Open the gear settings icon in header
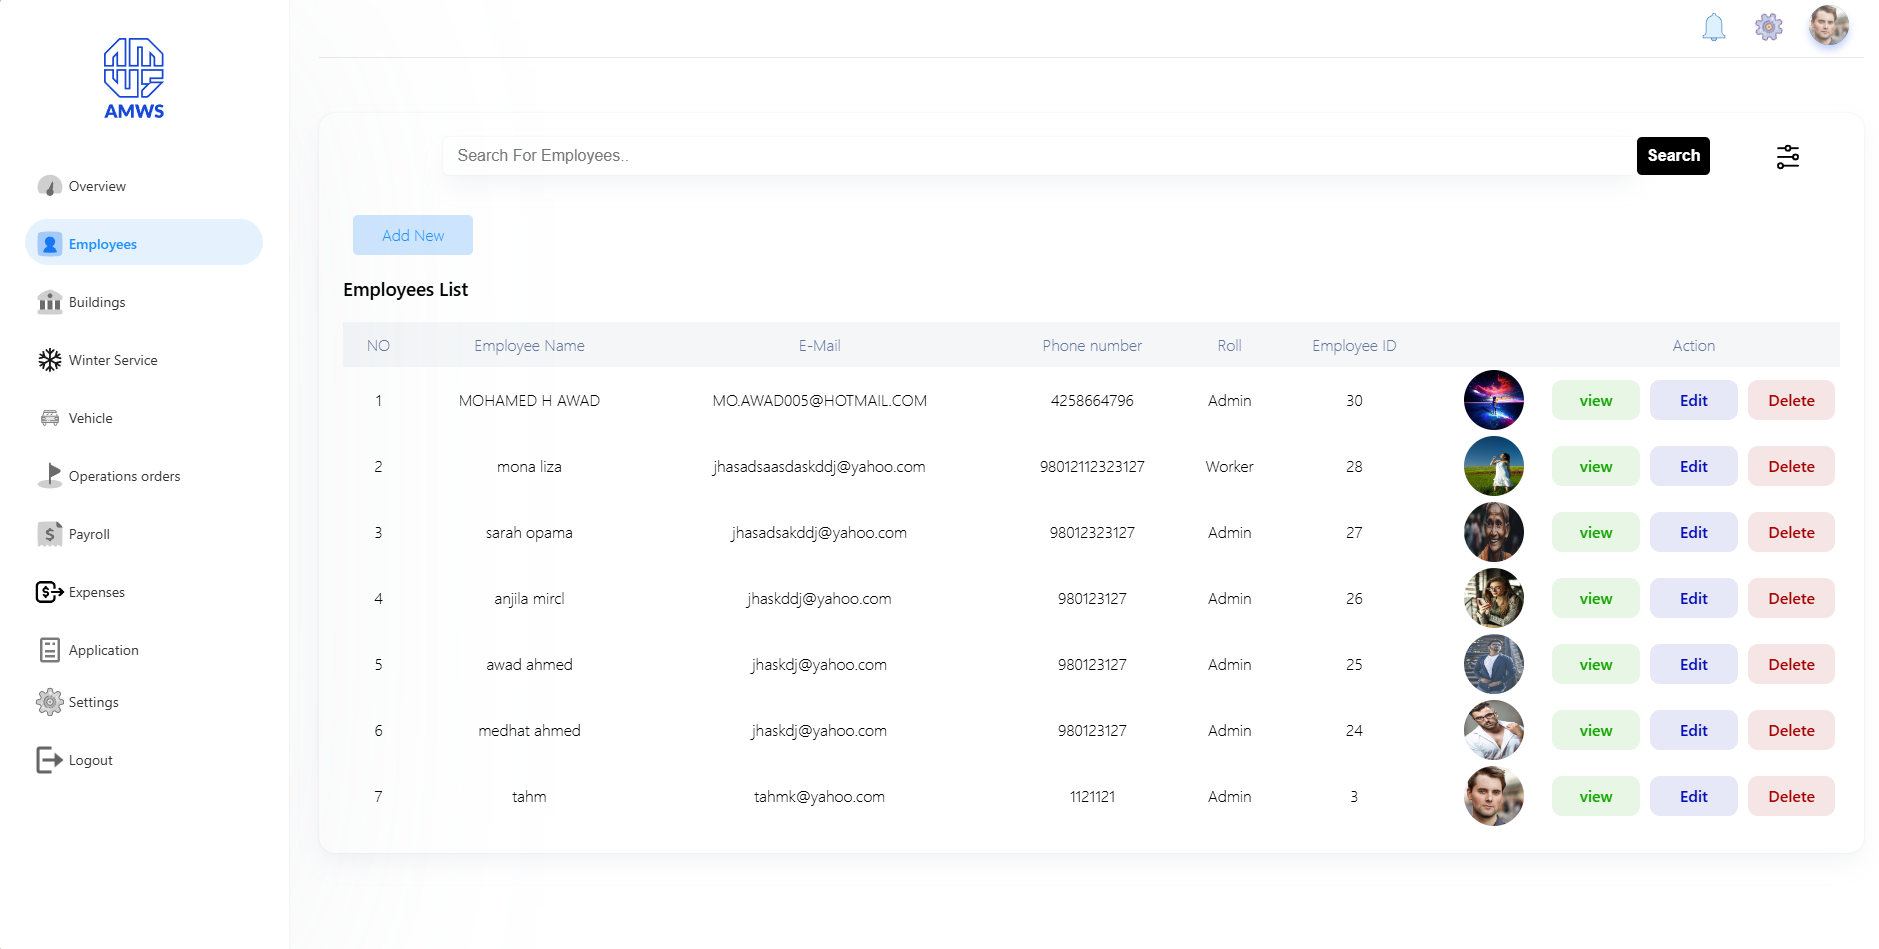The image size is (1879, 949). coord(1768,27)
